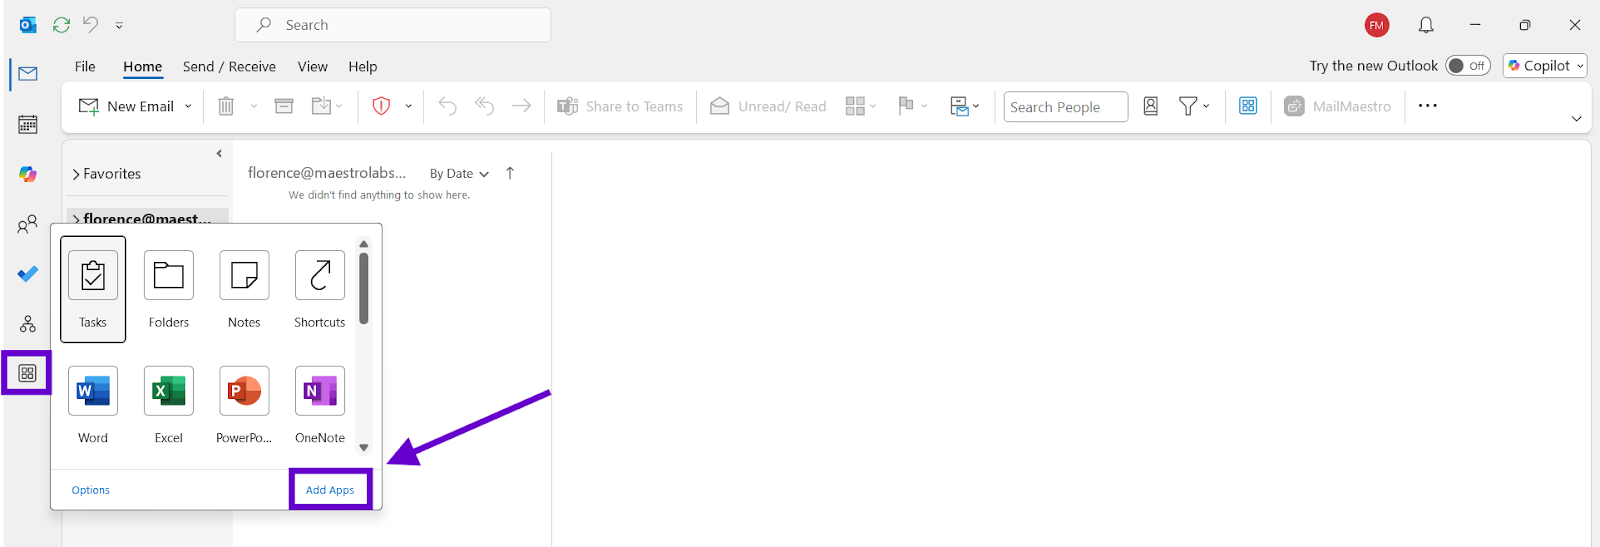Open the Filter Email funnel dropdown
Viewport: 1600px width, 547px height.
pyautogui.click(x=1194, y=106)
